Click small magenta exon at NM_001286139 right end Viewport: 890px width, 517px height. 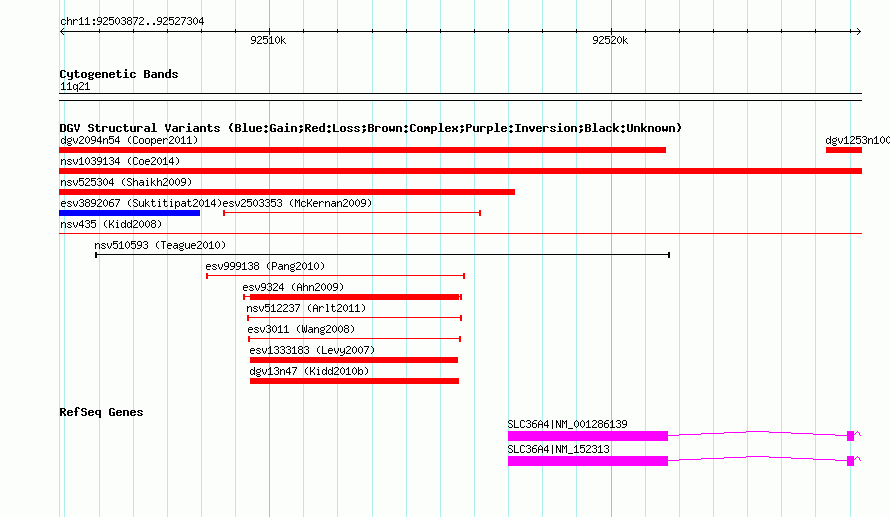point(850,436)
